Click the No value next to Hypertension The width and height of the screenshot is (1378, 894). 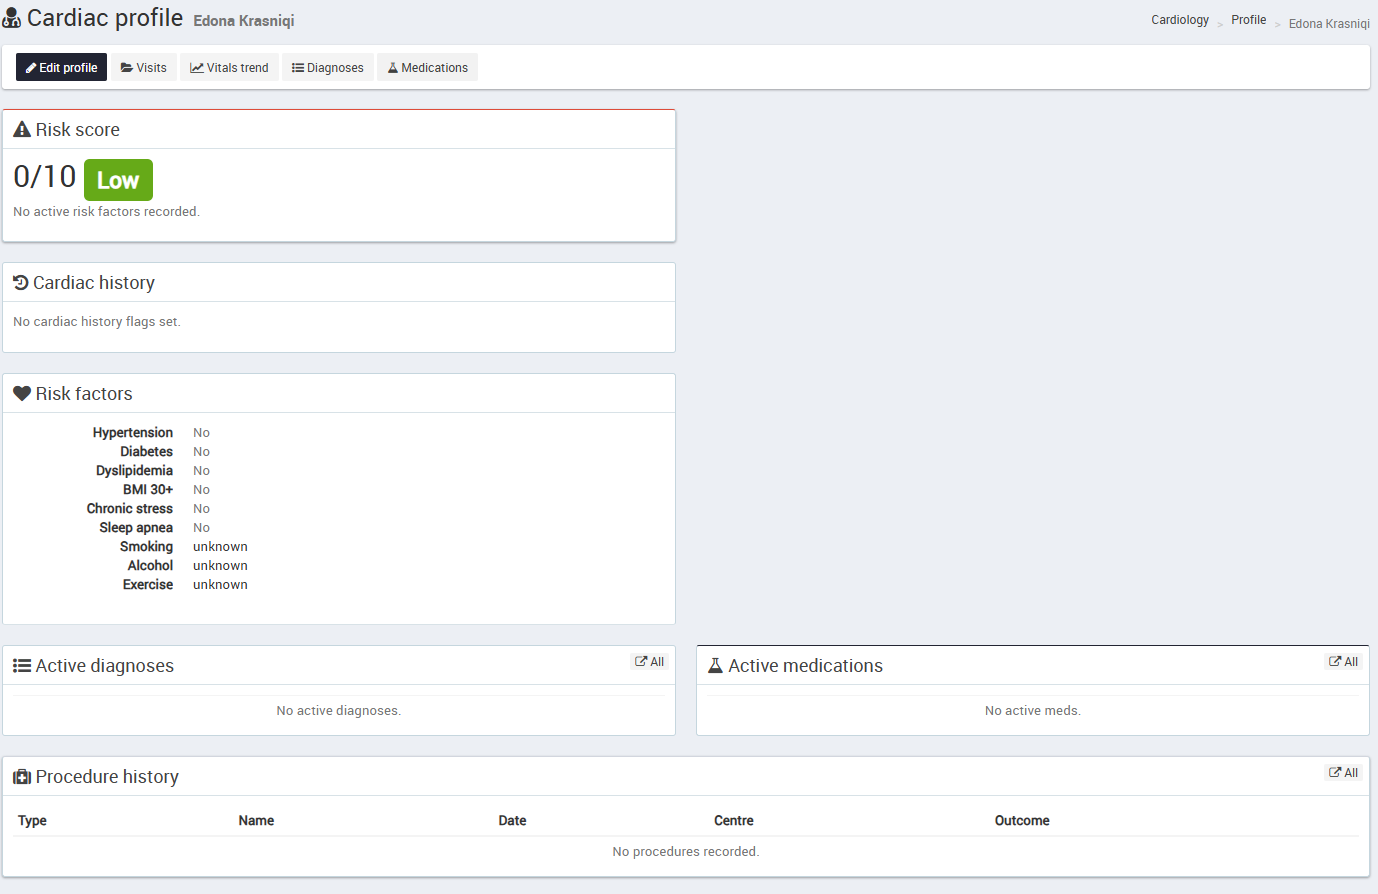tap(201, 432)
